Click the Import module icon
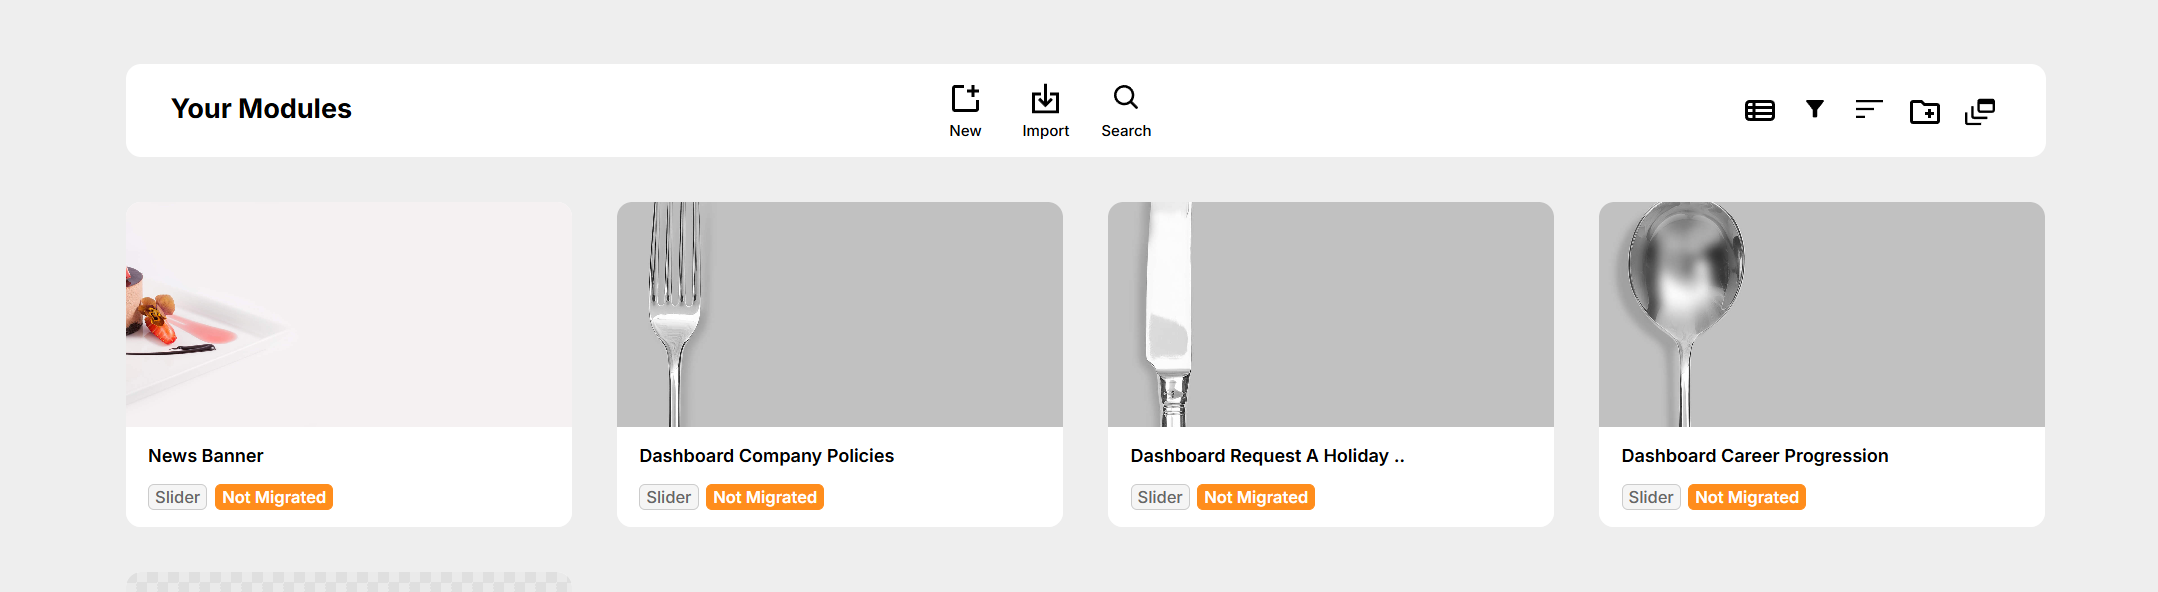The image size is (2158, 592). [1045, 99]
